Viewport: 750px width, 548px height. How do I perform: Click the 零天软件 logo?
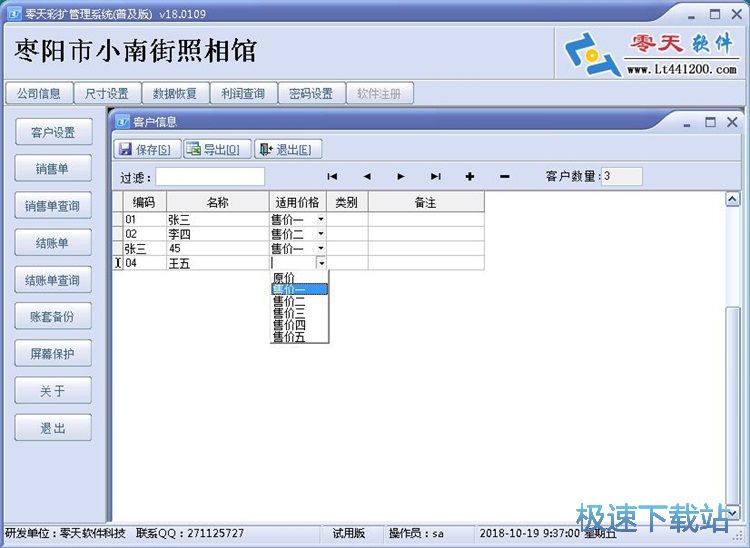[650, 53]
